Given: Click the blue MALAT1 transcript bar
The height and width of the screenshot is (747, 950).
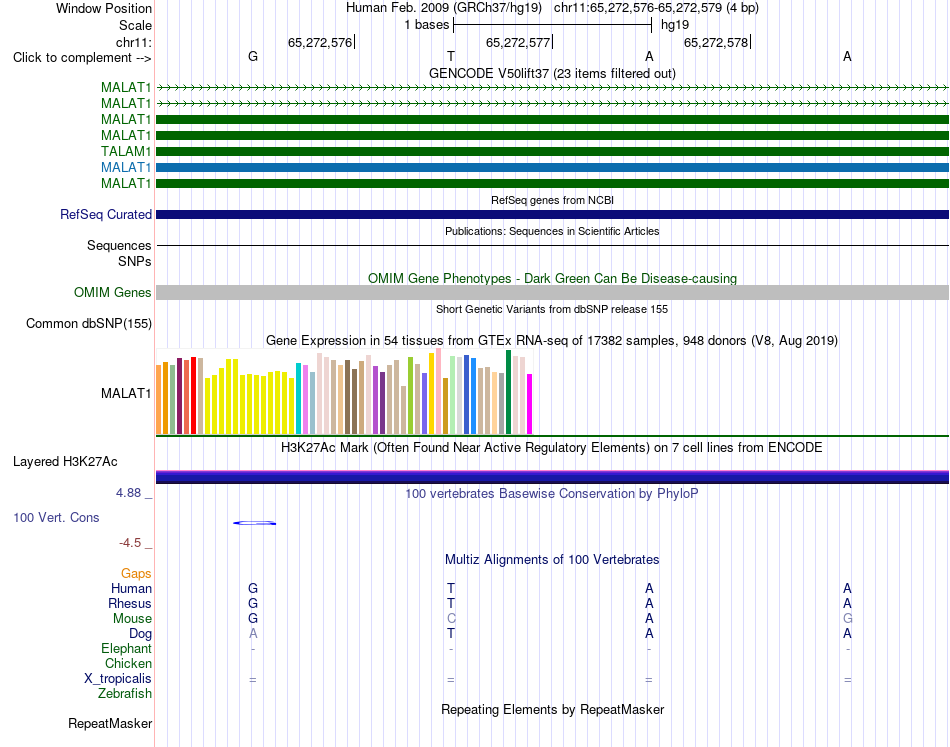Looking at the screenshot, I should (x=552, y=167).
